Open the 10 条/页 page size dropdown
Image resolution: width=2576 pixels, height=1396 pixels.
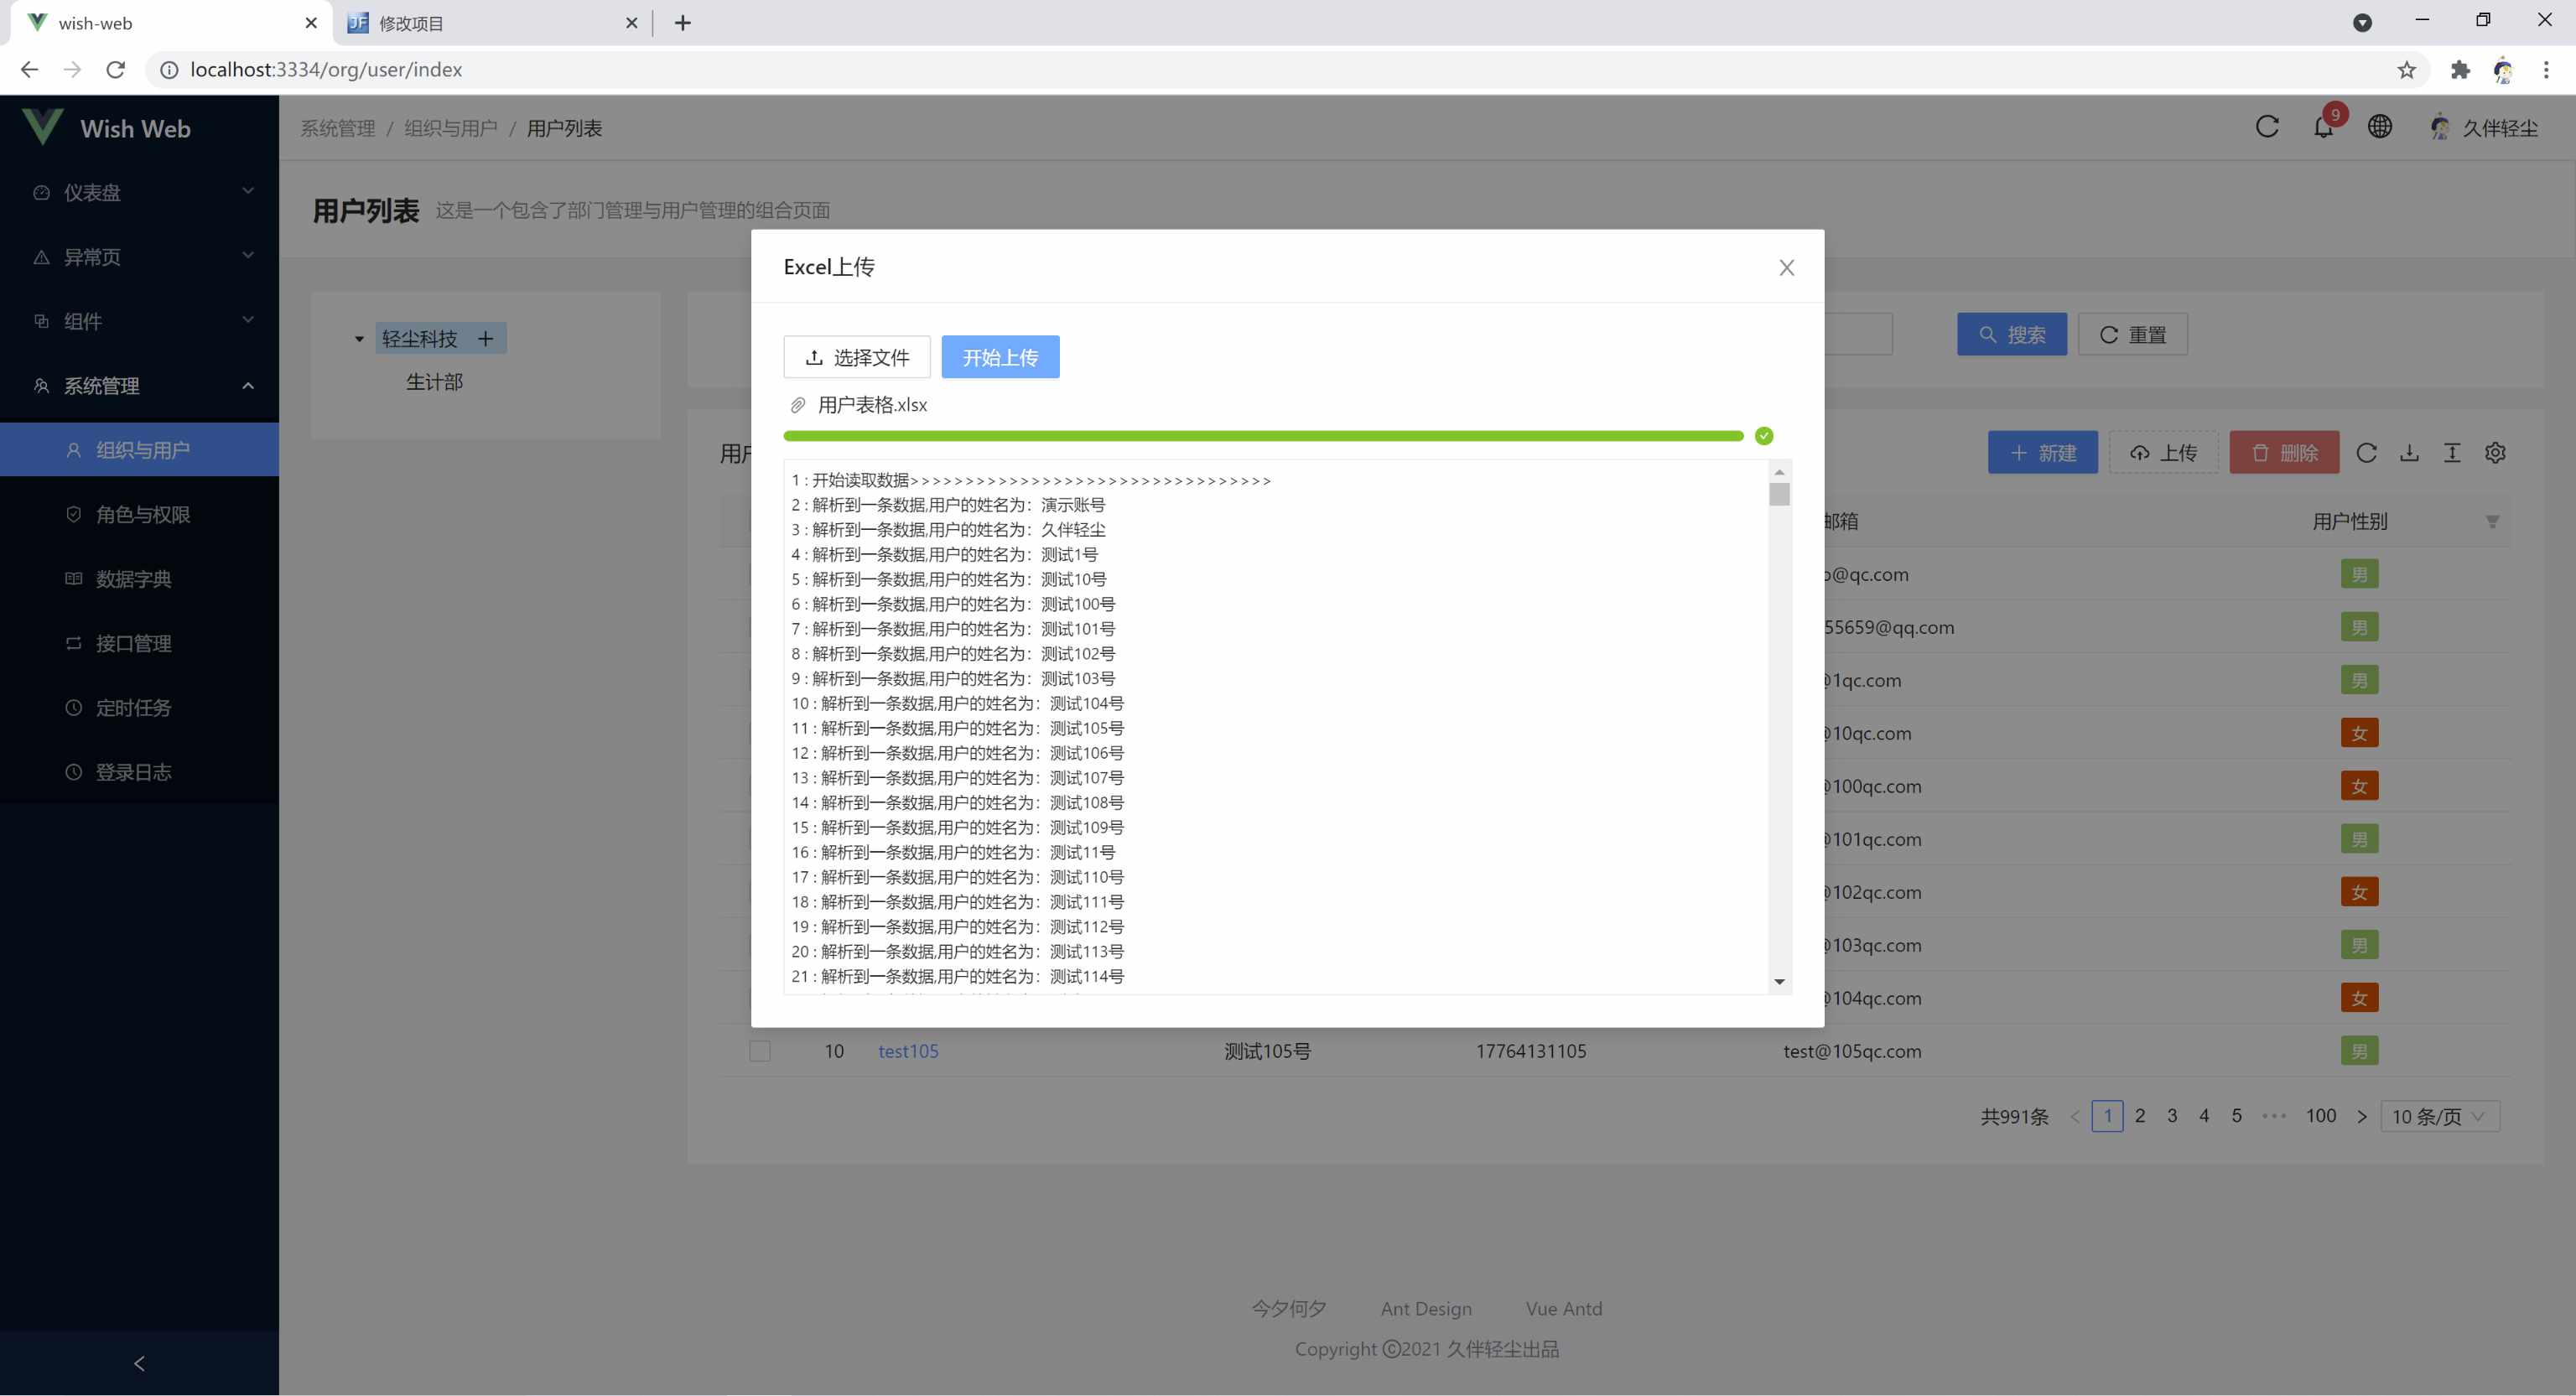(x=2440, y=1116)
